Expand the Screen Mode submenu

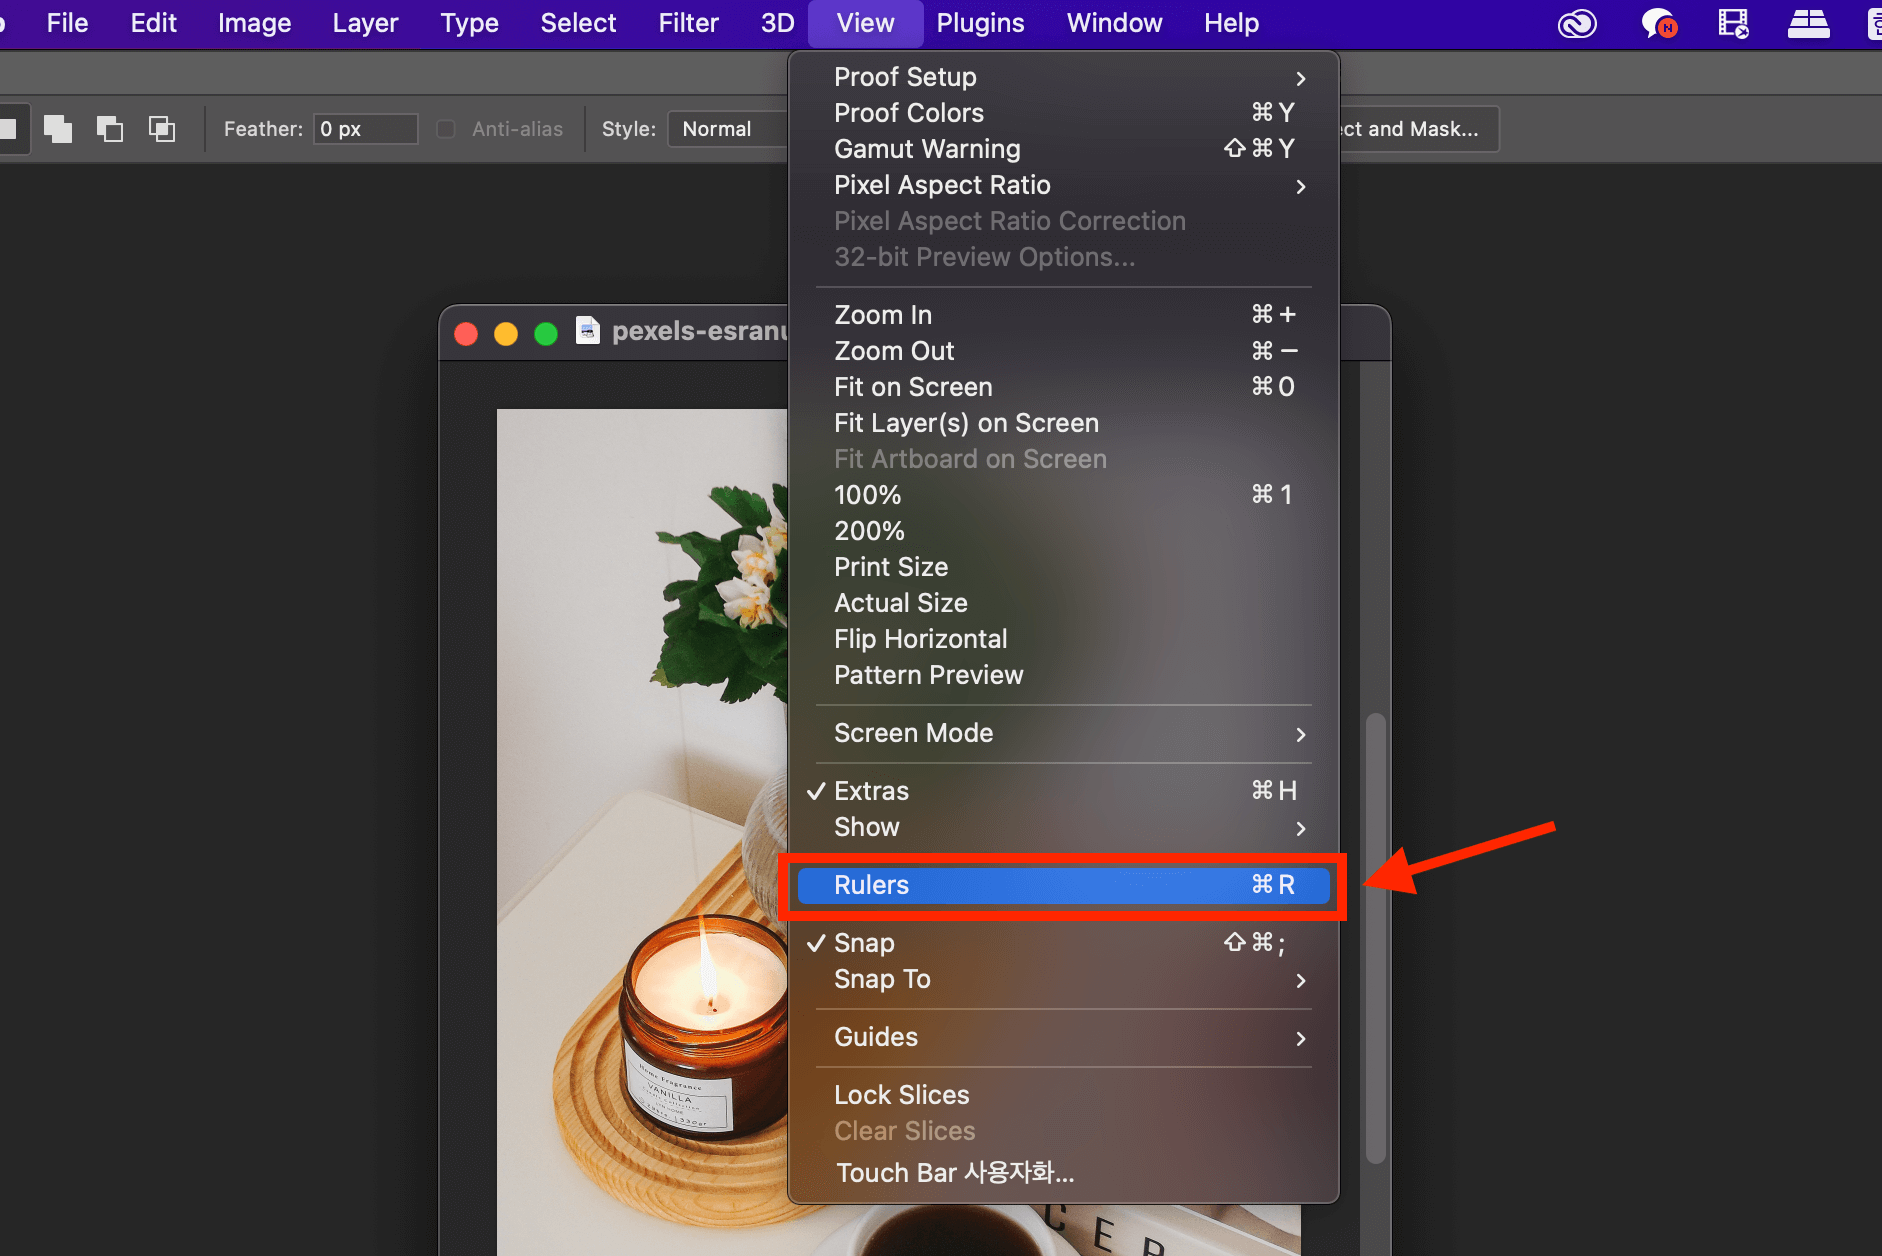(1063, 733)
